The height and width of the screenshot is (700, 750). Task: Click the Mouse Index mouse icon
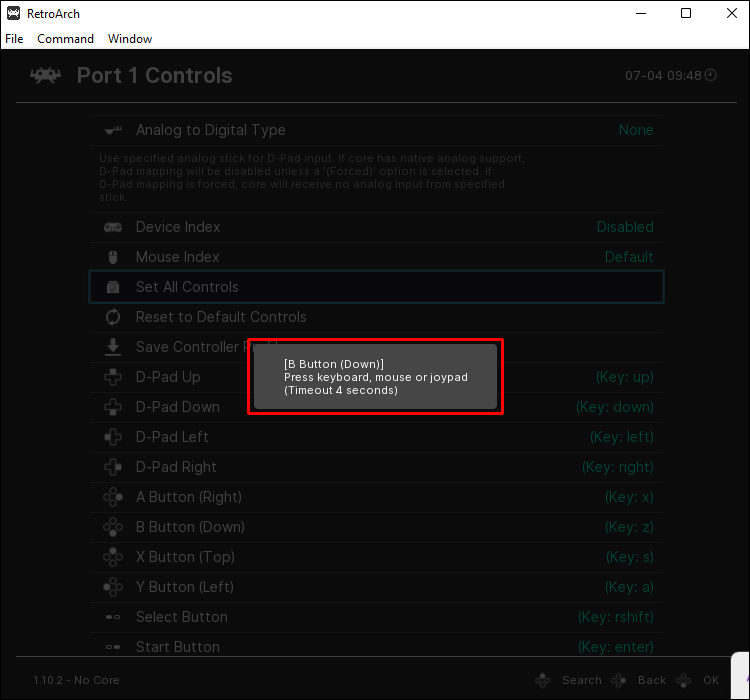point(113,257)
